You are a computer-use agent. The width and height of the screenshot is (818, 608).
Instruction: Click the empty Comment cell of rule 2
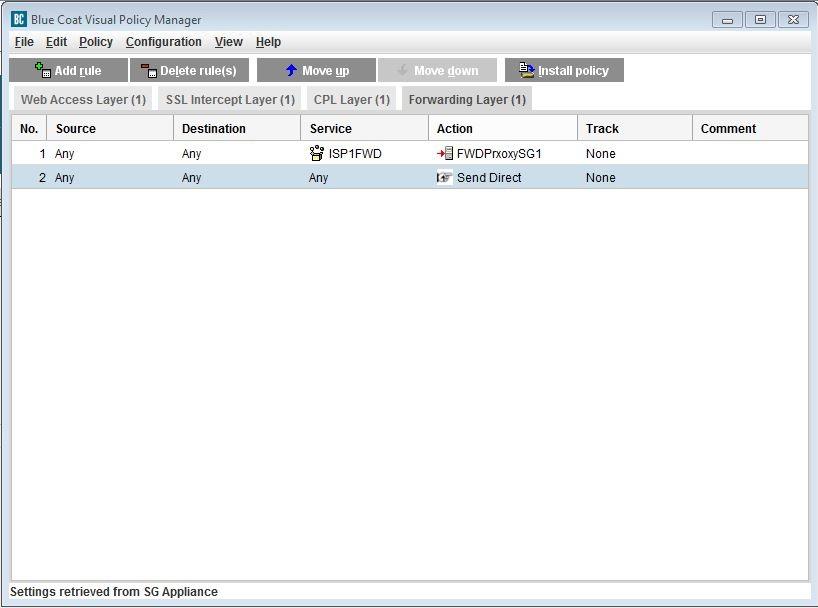(750, 177)
